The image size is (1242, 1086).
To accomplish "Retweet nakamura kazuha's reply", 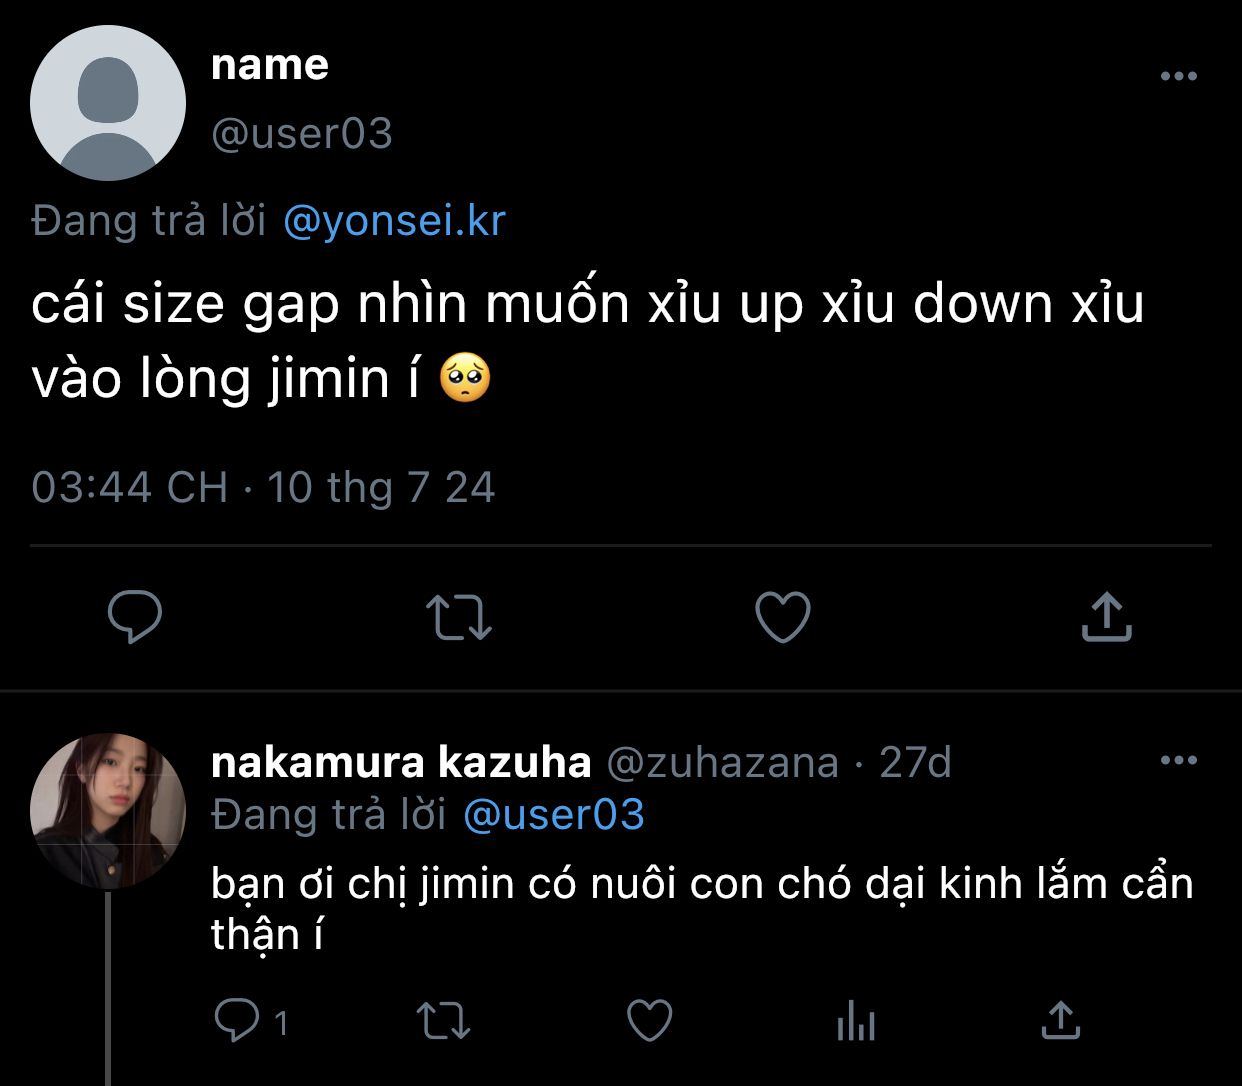I will (442, 1021).
